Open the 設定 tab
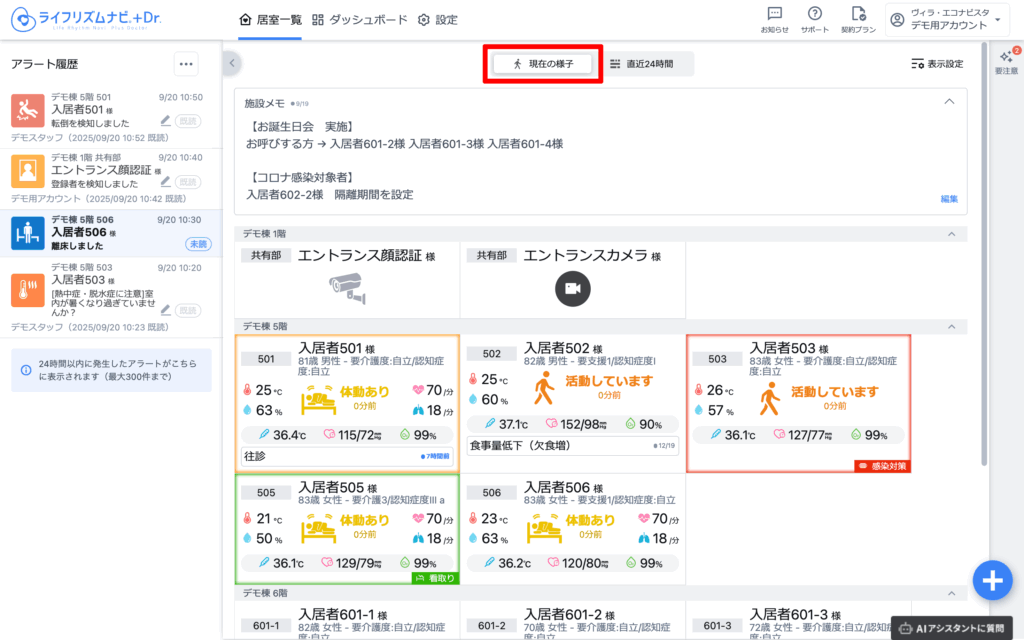Viewport: 1024px width, 640px height. coord(437,20)
